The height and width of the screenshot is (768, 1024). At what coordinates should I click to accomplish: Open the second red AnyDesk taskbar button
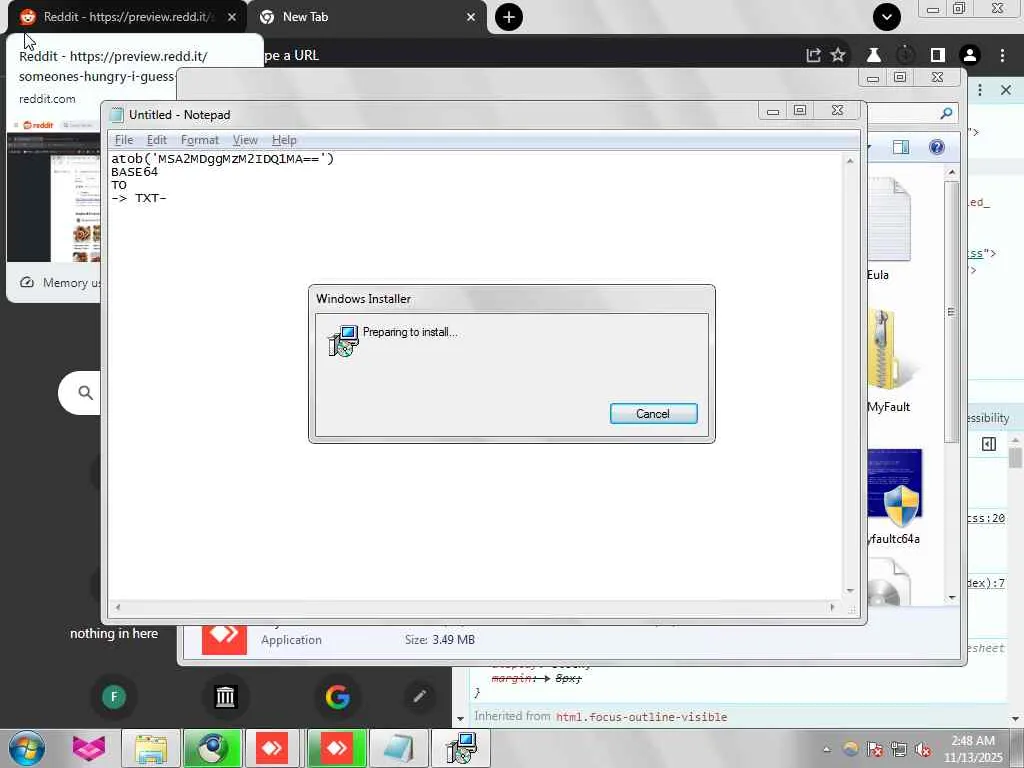[x=336, y=748]
